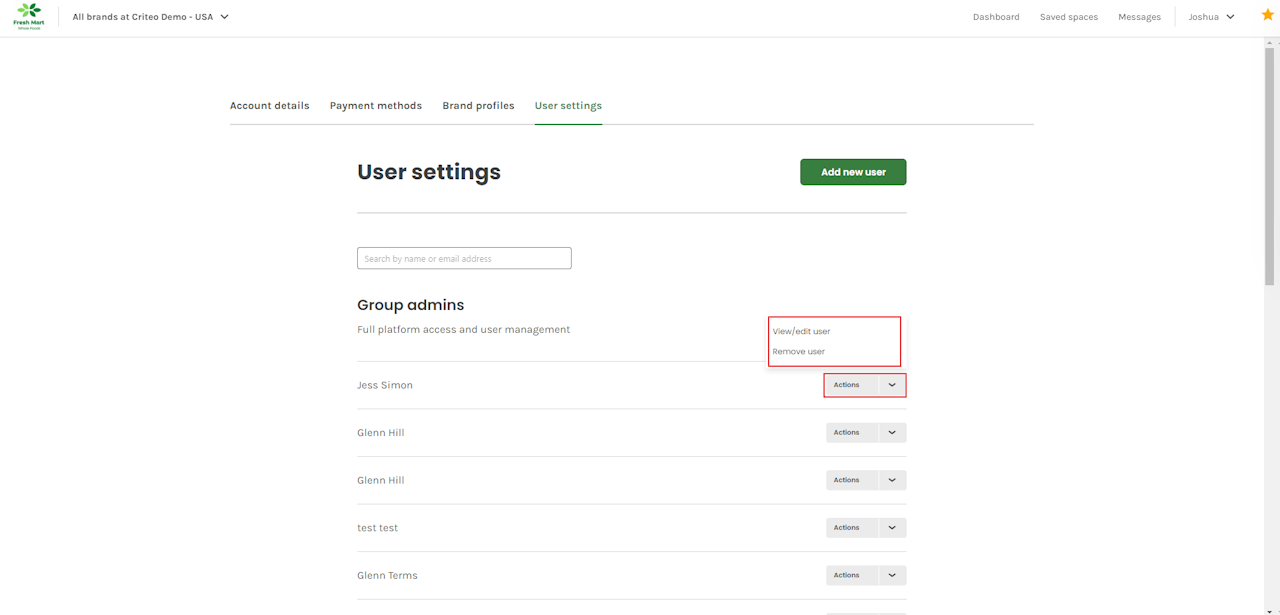Go to the Brand profiles tab
The width and height of the screenshot is (1280, 615).
coord(478,106)
